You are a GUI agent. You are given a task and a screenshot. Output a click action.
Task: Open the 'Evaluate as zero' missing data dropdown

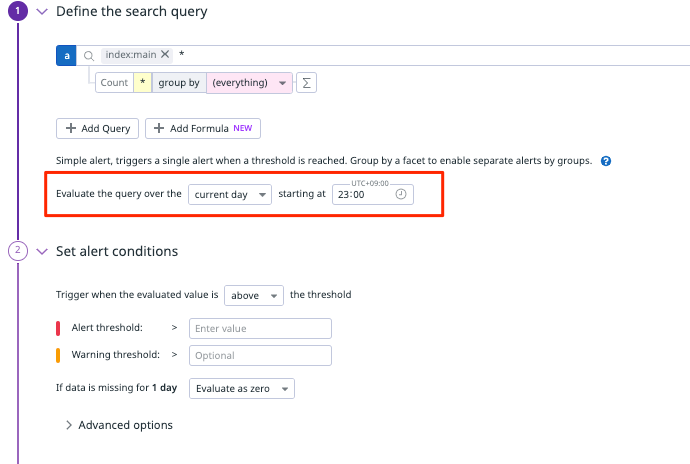tap(242, 389)
